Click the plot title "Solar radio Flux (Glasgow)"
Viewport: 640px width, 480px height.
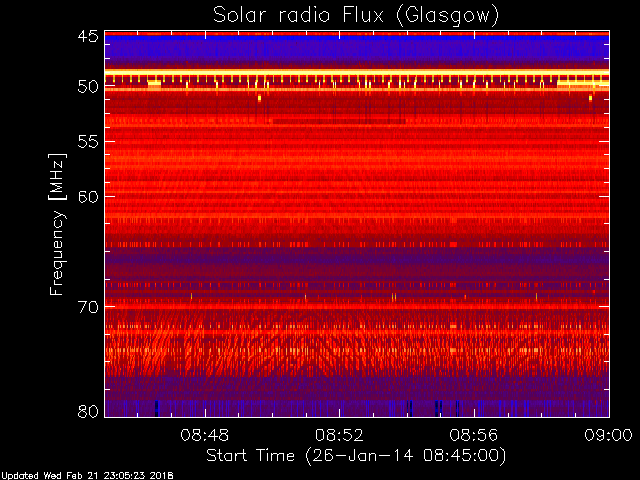(356, 16)
